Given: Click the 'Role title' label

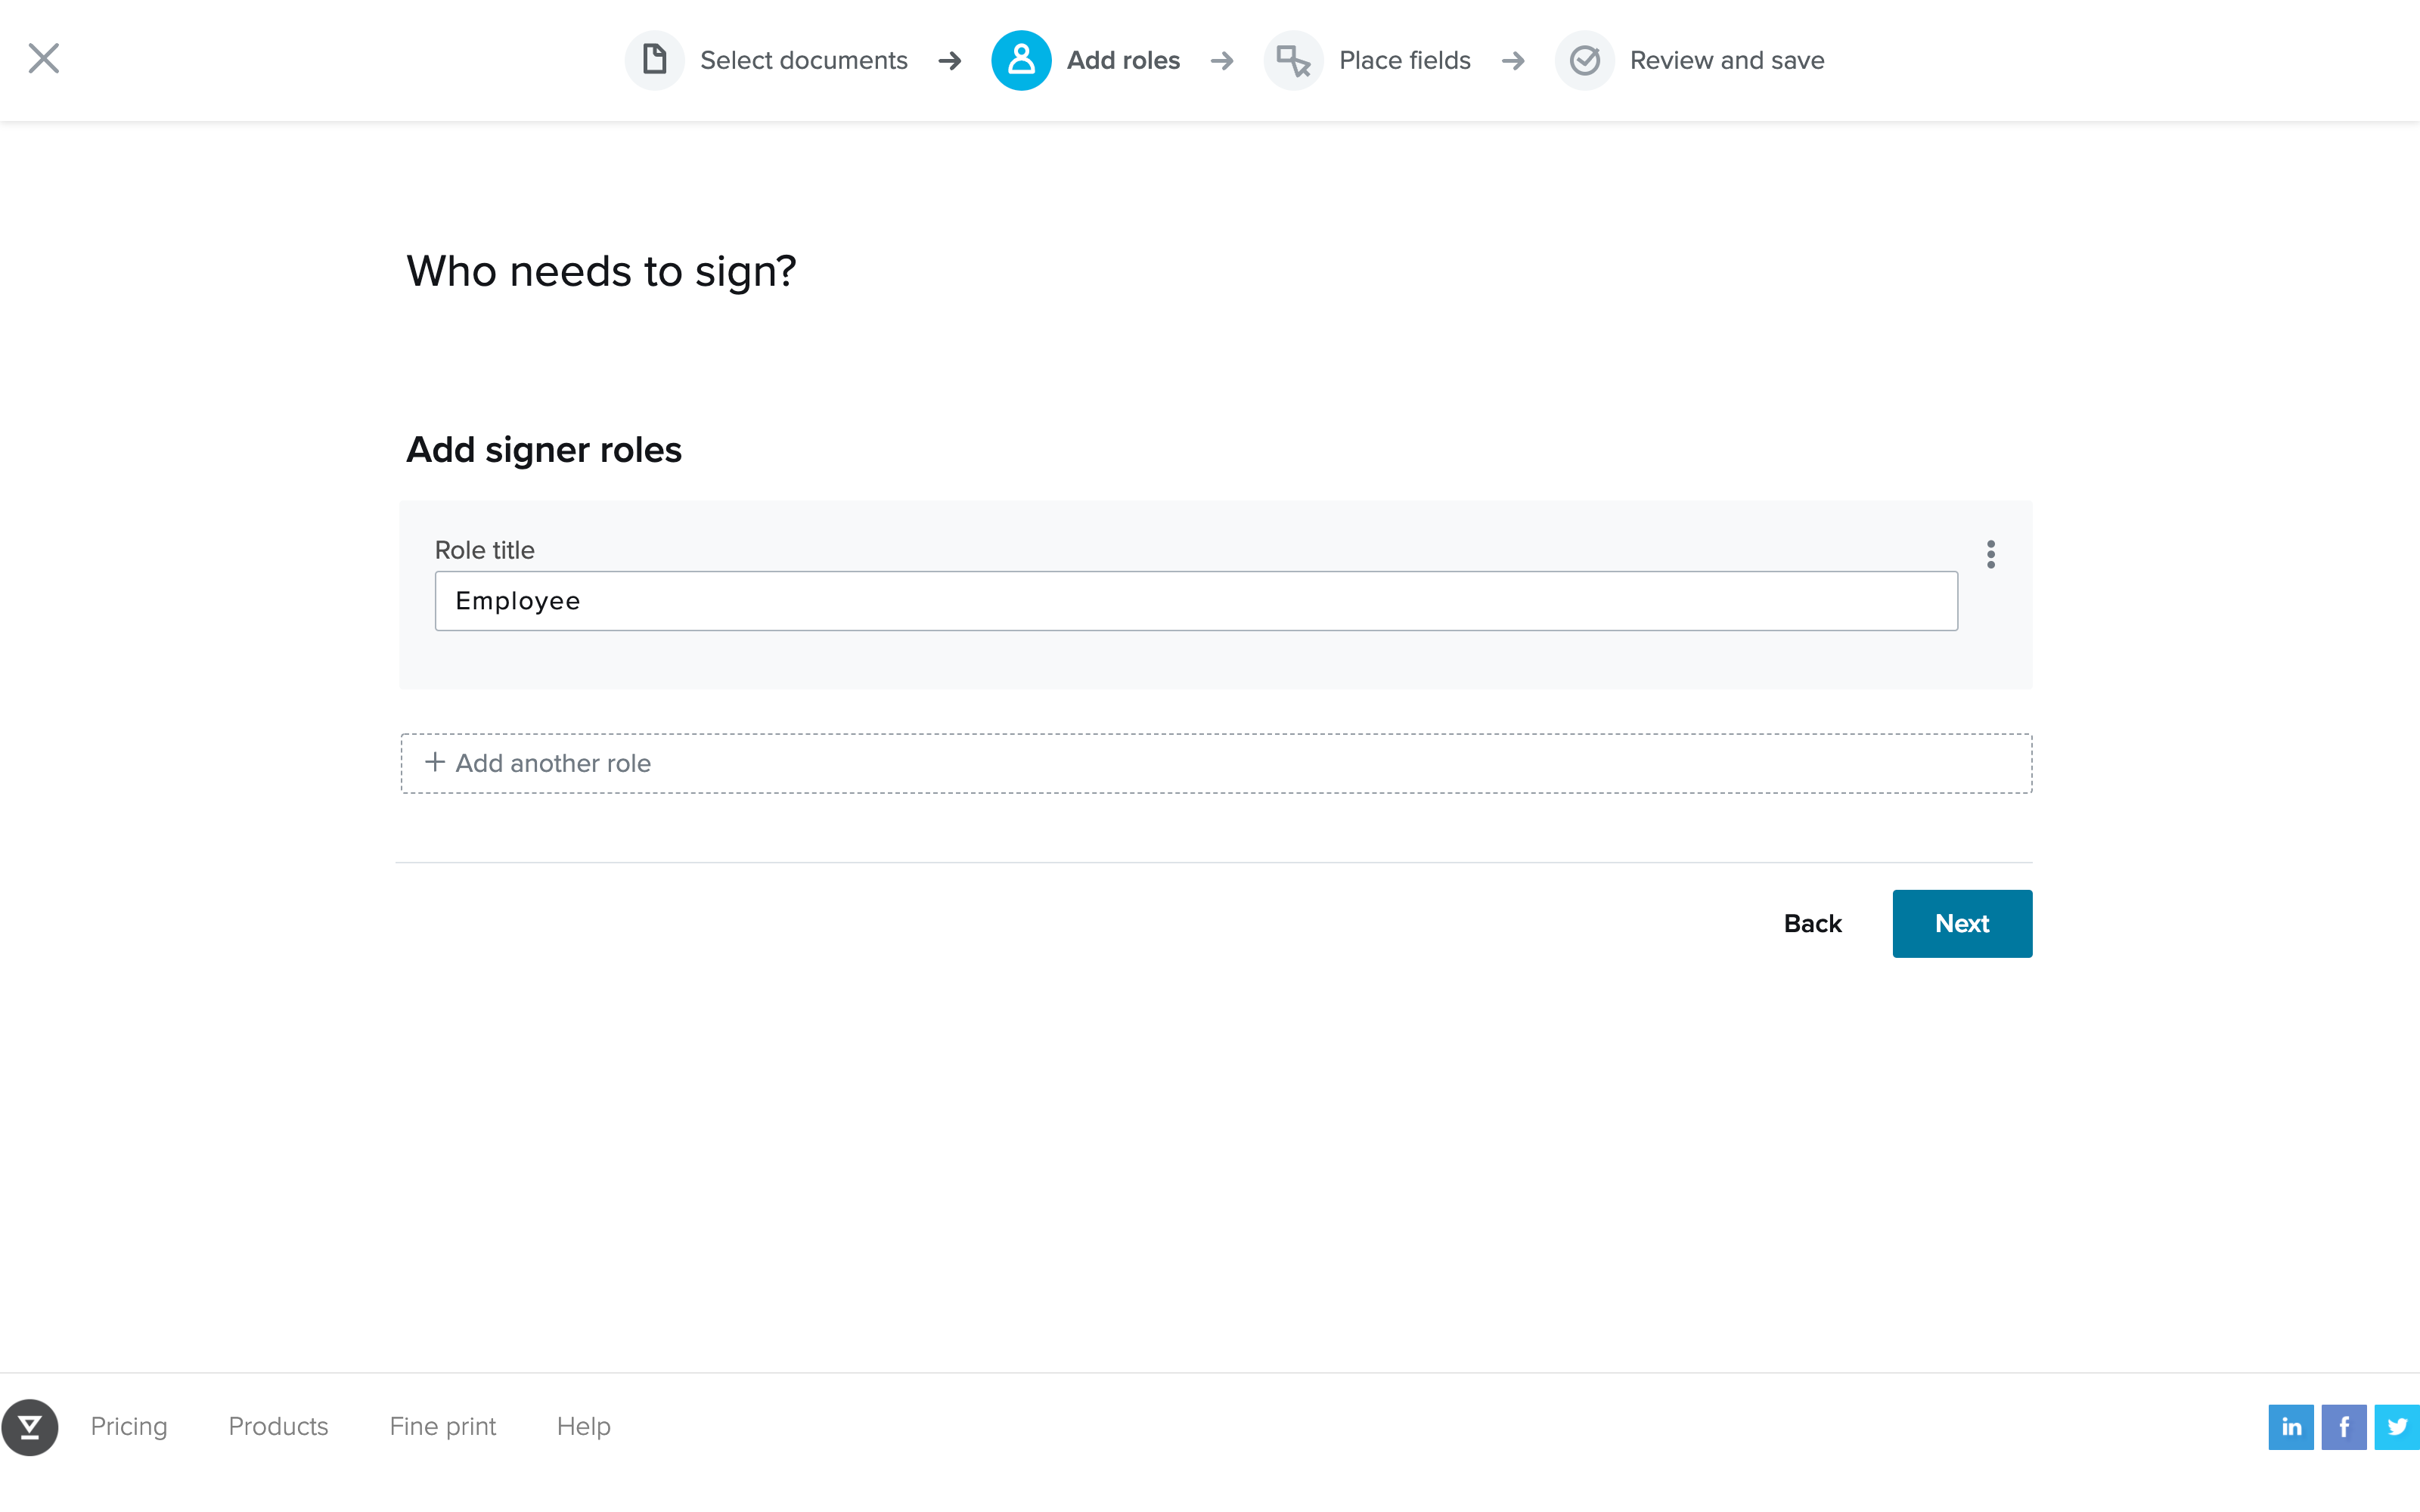Looking at the screenshot, I should coord(485,550).
